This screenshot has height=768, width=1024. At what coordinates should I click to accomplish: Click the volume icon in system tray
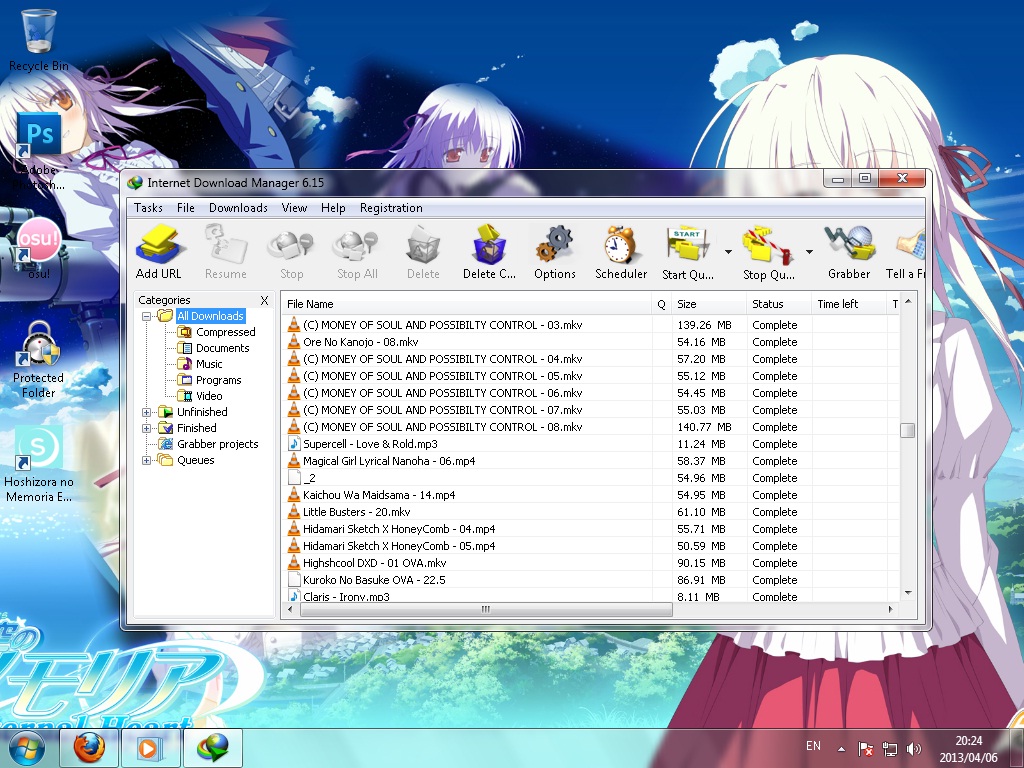tap(914, 749)
